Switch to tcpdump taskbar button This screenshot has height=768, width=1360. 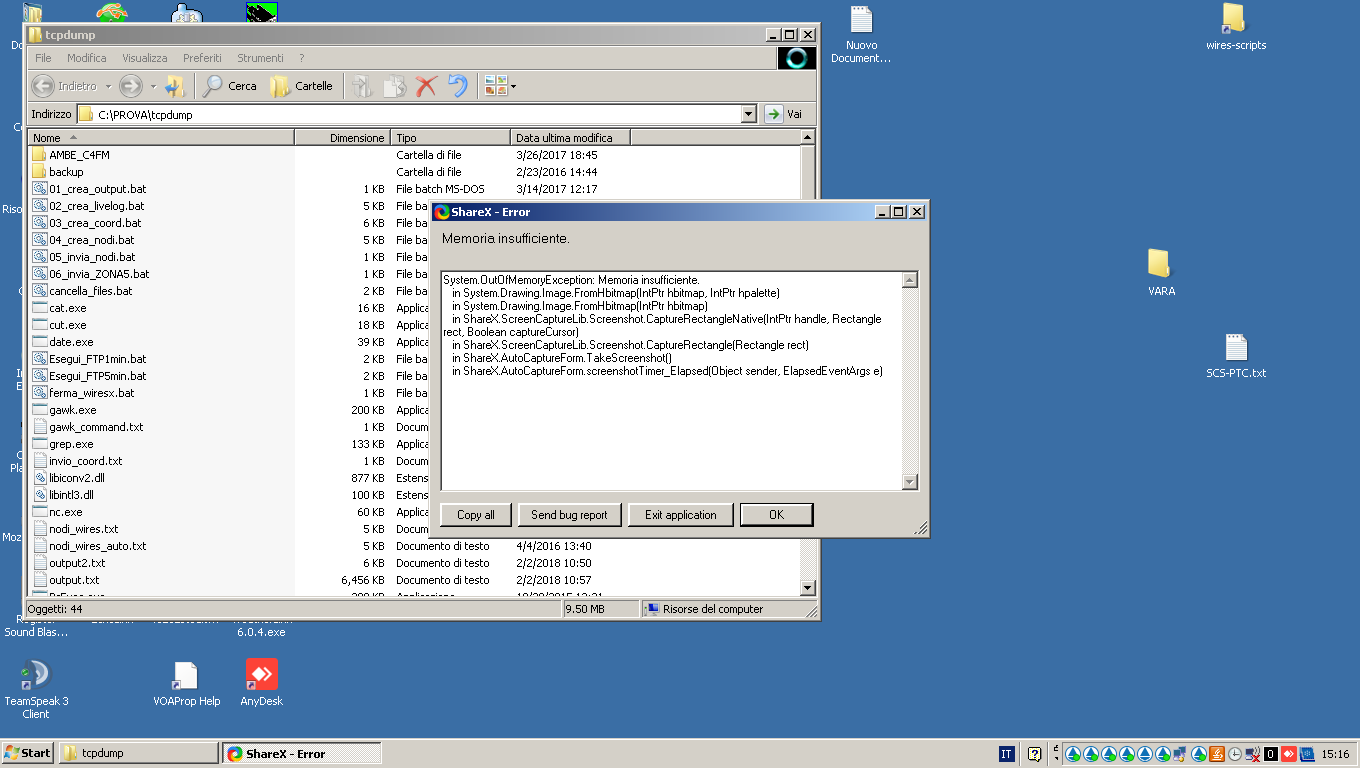click(x=139, y=753)
